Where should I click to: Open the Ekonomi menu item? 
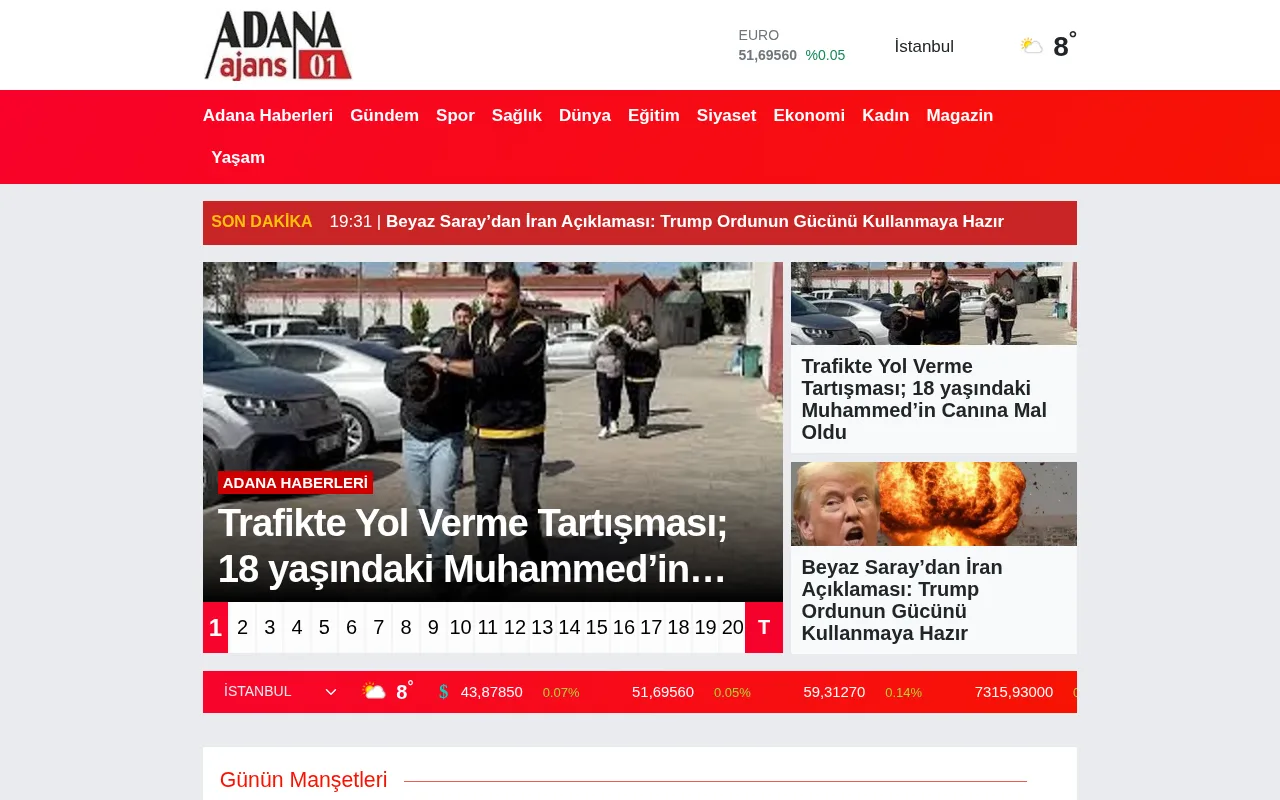pos(809,115)
